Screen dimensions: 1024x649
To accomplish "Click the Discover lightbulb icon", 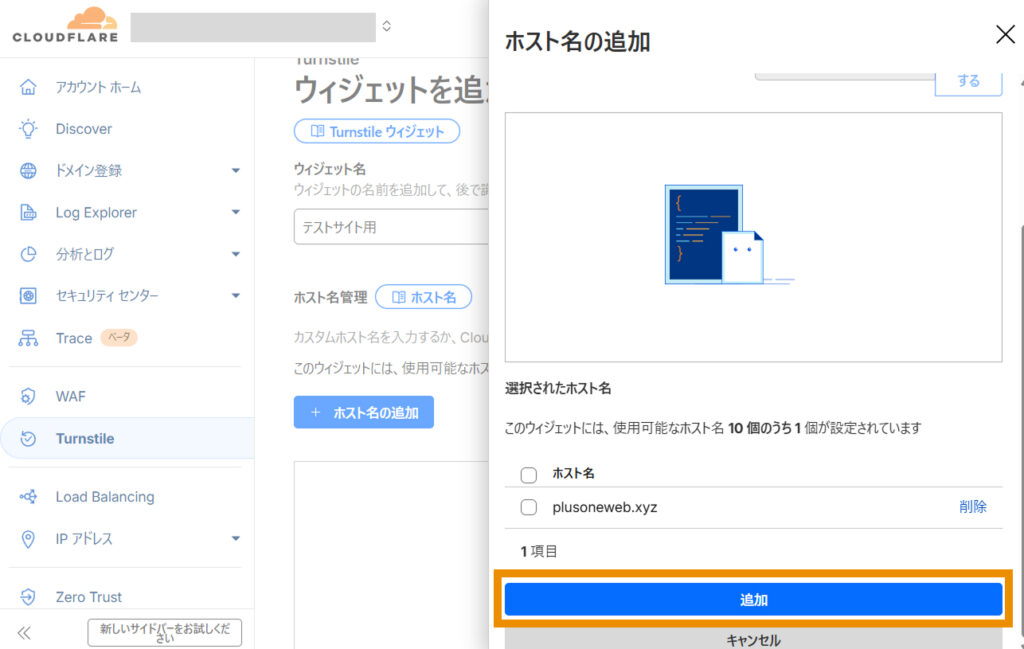I will point(29,129).
